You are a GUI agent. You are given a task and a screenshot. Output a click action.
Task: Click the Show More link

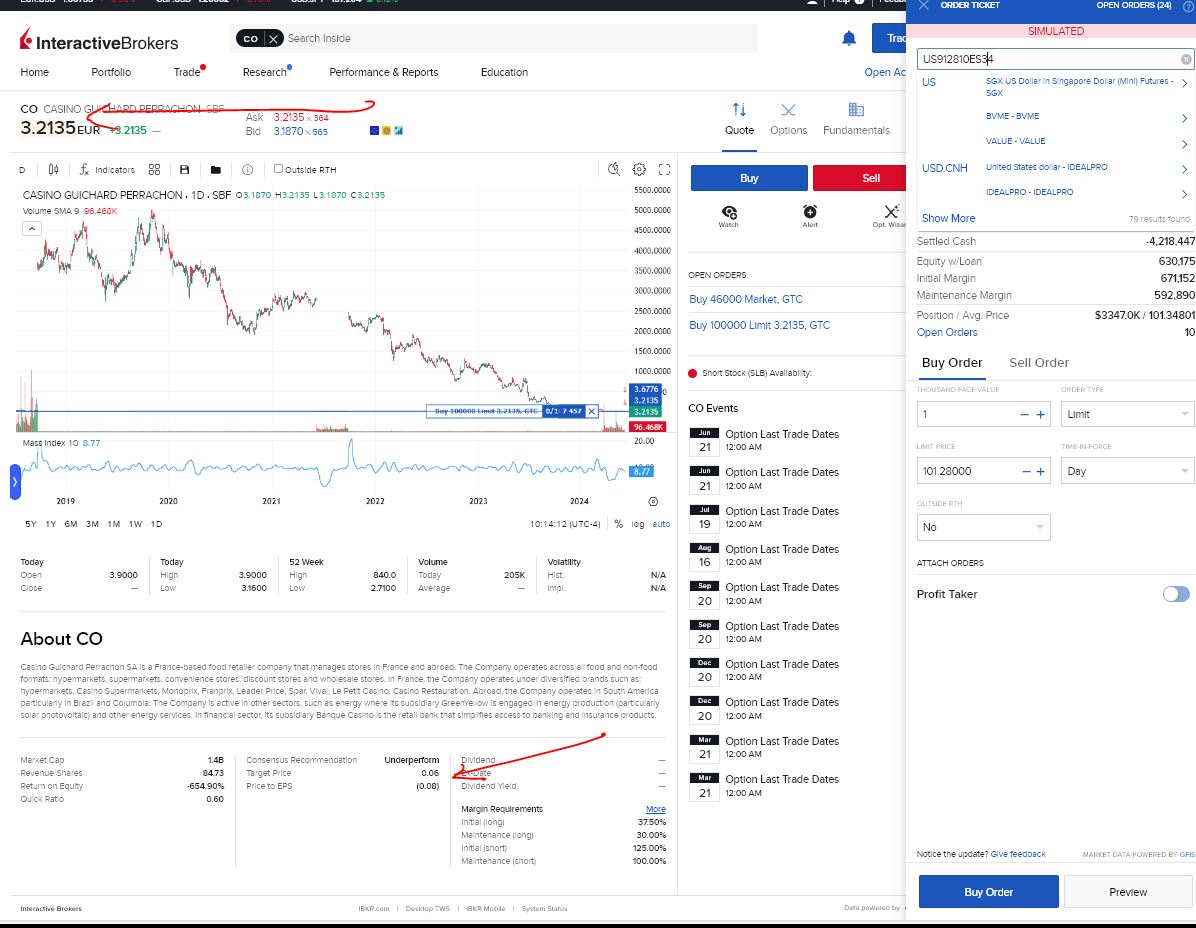click(x=948, y=218)
